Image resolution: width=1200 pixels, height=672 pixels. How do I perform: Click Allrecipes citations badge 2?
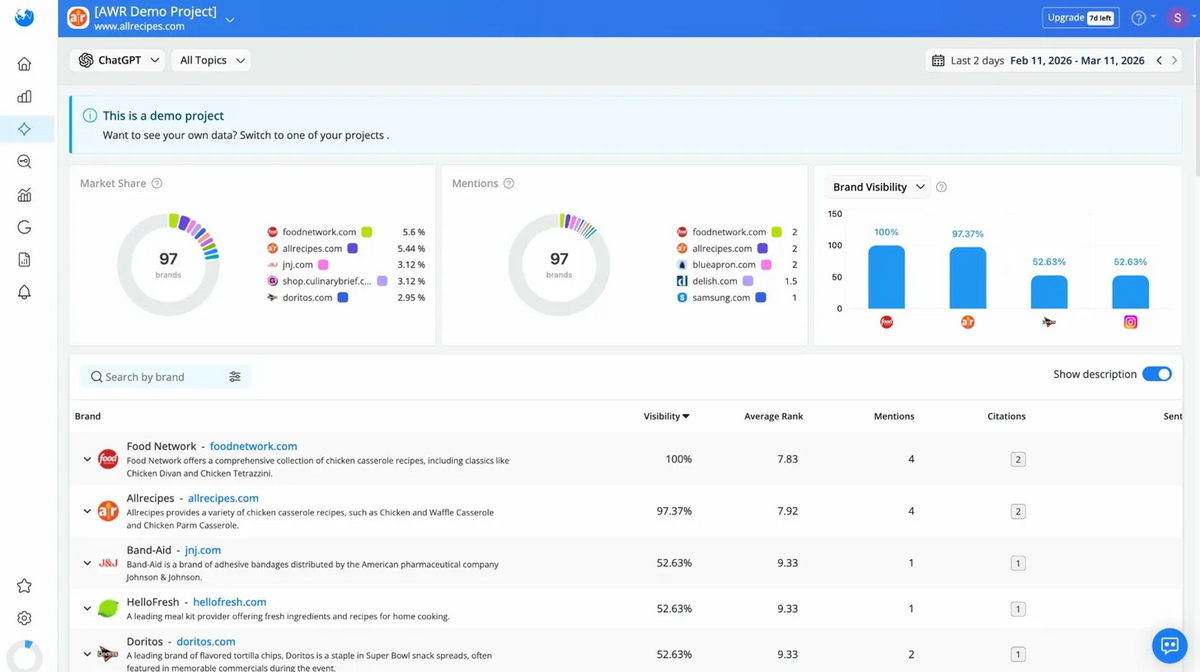[1018, 511]
